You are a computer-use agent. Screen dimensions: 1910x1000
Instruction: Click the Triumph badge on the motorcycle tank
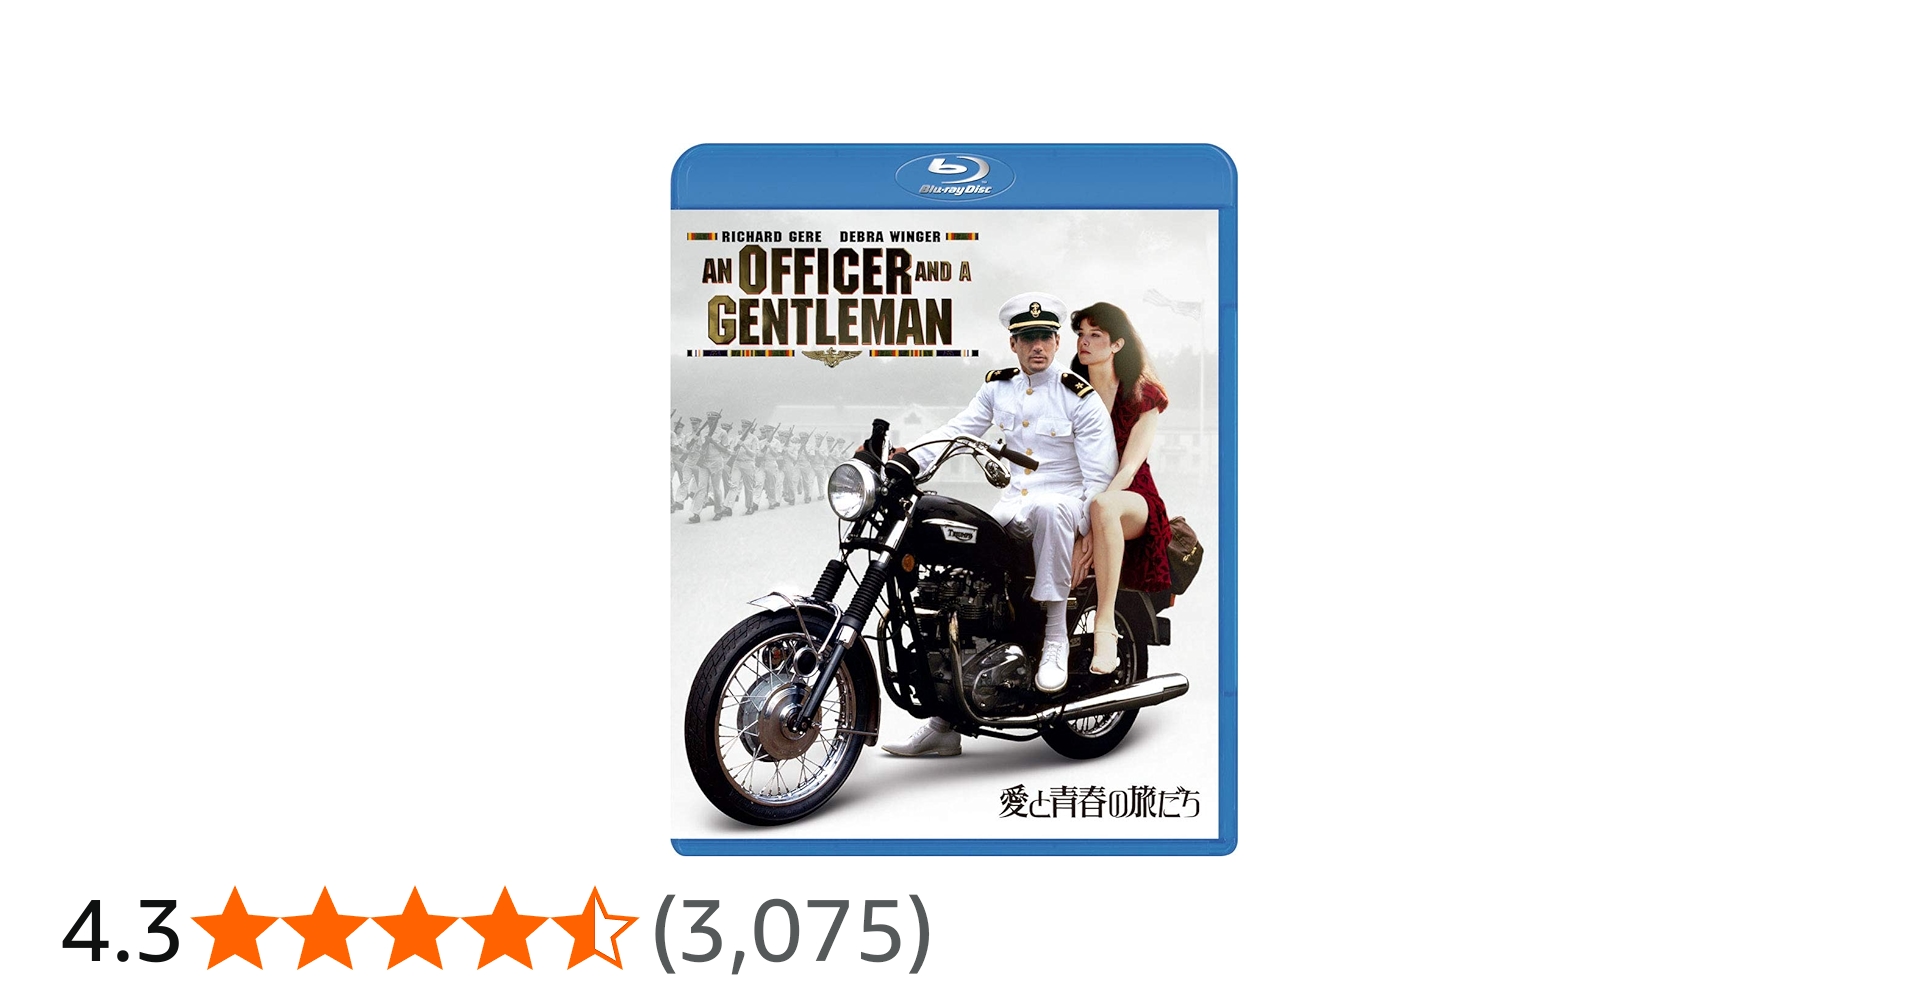[959, 534]
